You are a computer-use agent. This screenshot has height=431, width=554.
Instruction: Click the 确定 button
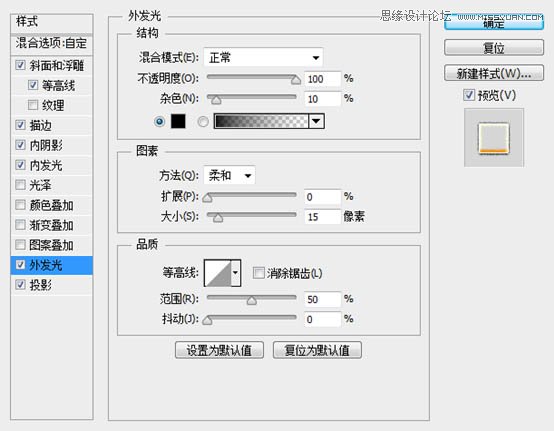(494, 23)
